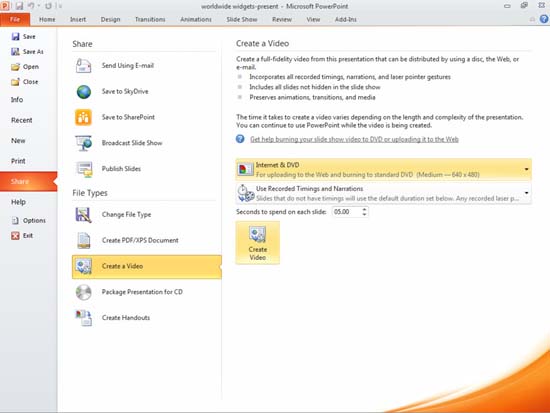The image size is (550, 413).
Task: Select Share in backstage sidebar
Action: pyautogui.click(x=28, y=181)
